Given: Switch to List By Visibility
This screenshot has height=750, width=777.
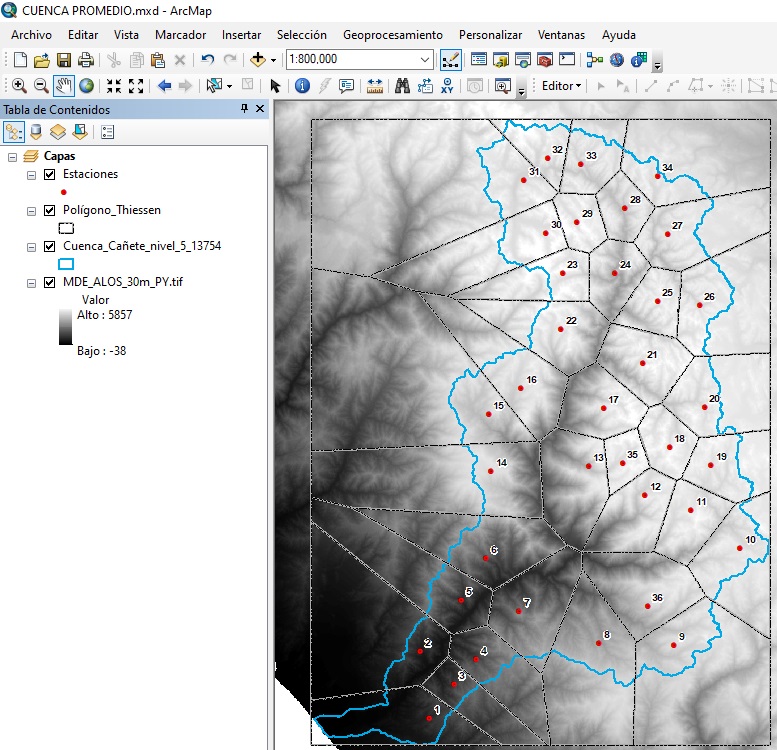Looking at the screenshot, I should click(x=57, y=132).
